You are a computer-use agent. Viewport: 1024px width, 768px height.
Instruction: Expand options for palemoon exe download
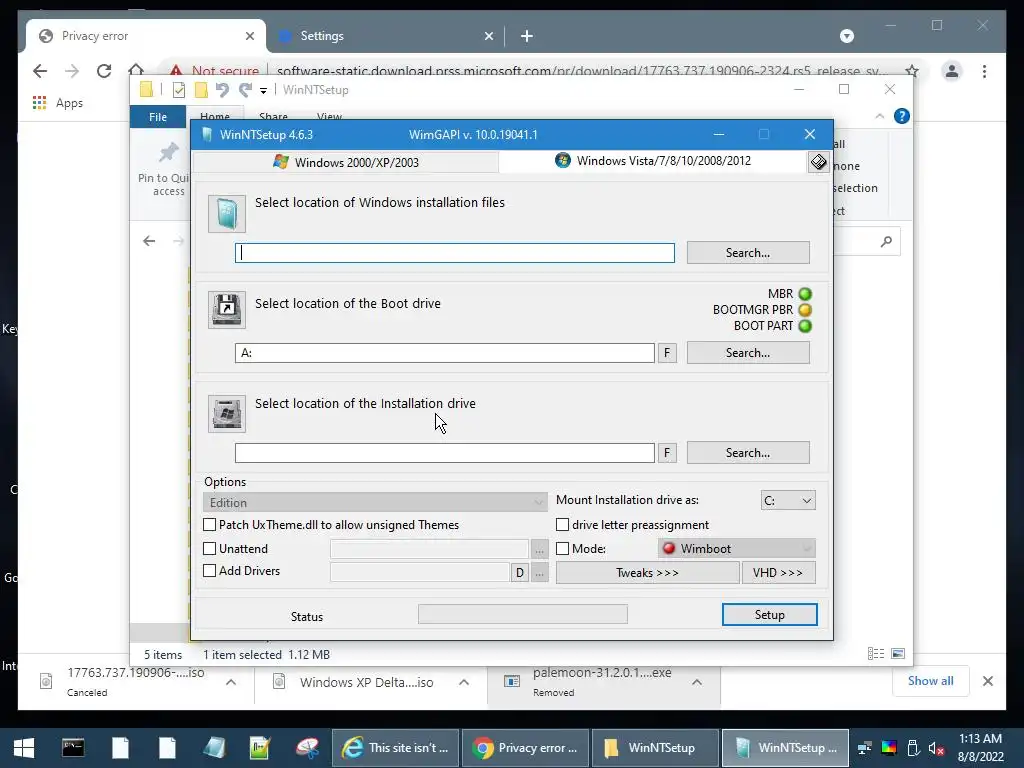(x=697, y=682)
